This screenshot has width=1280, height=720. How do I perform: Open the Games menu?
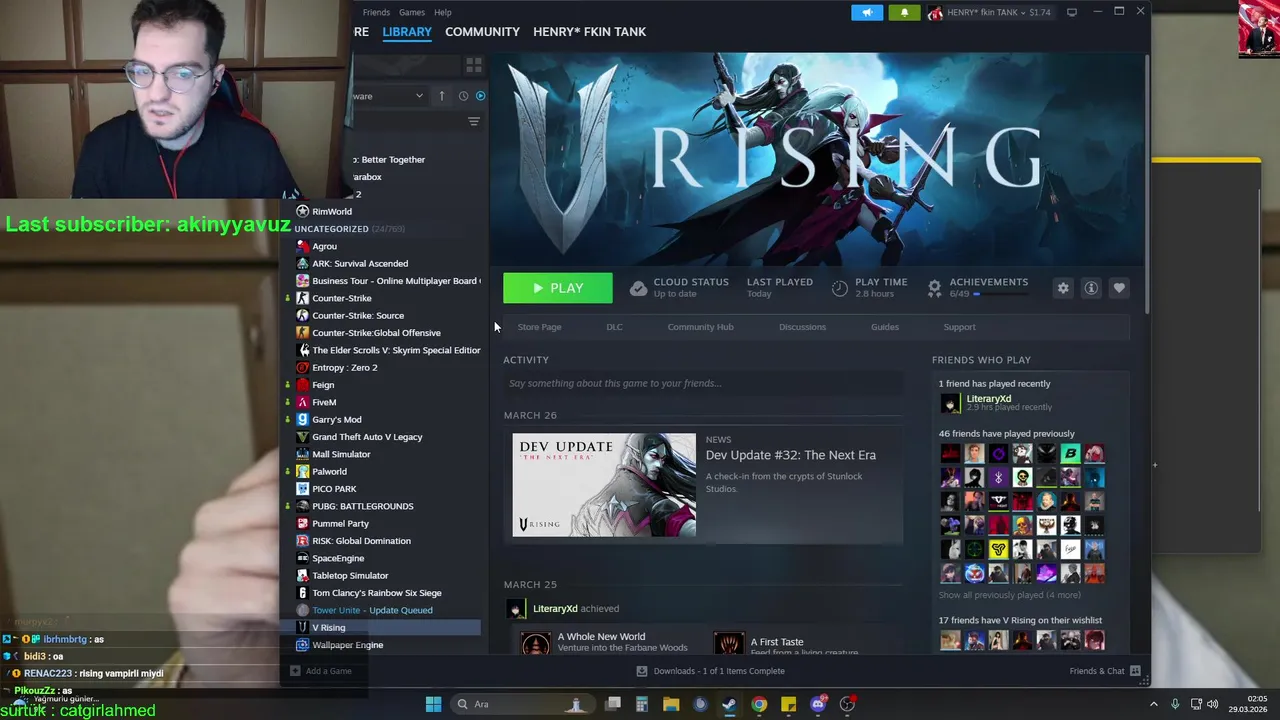click(412, 12)
